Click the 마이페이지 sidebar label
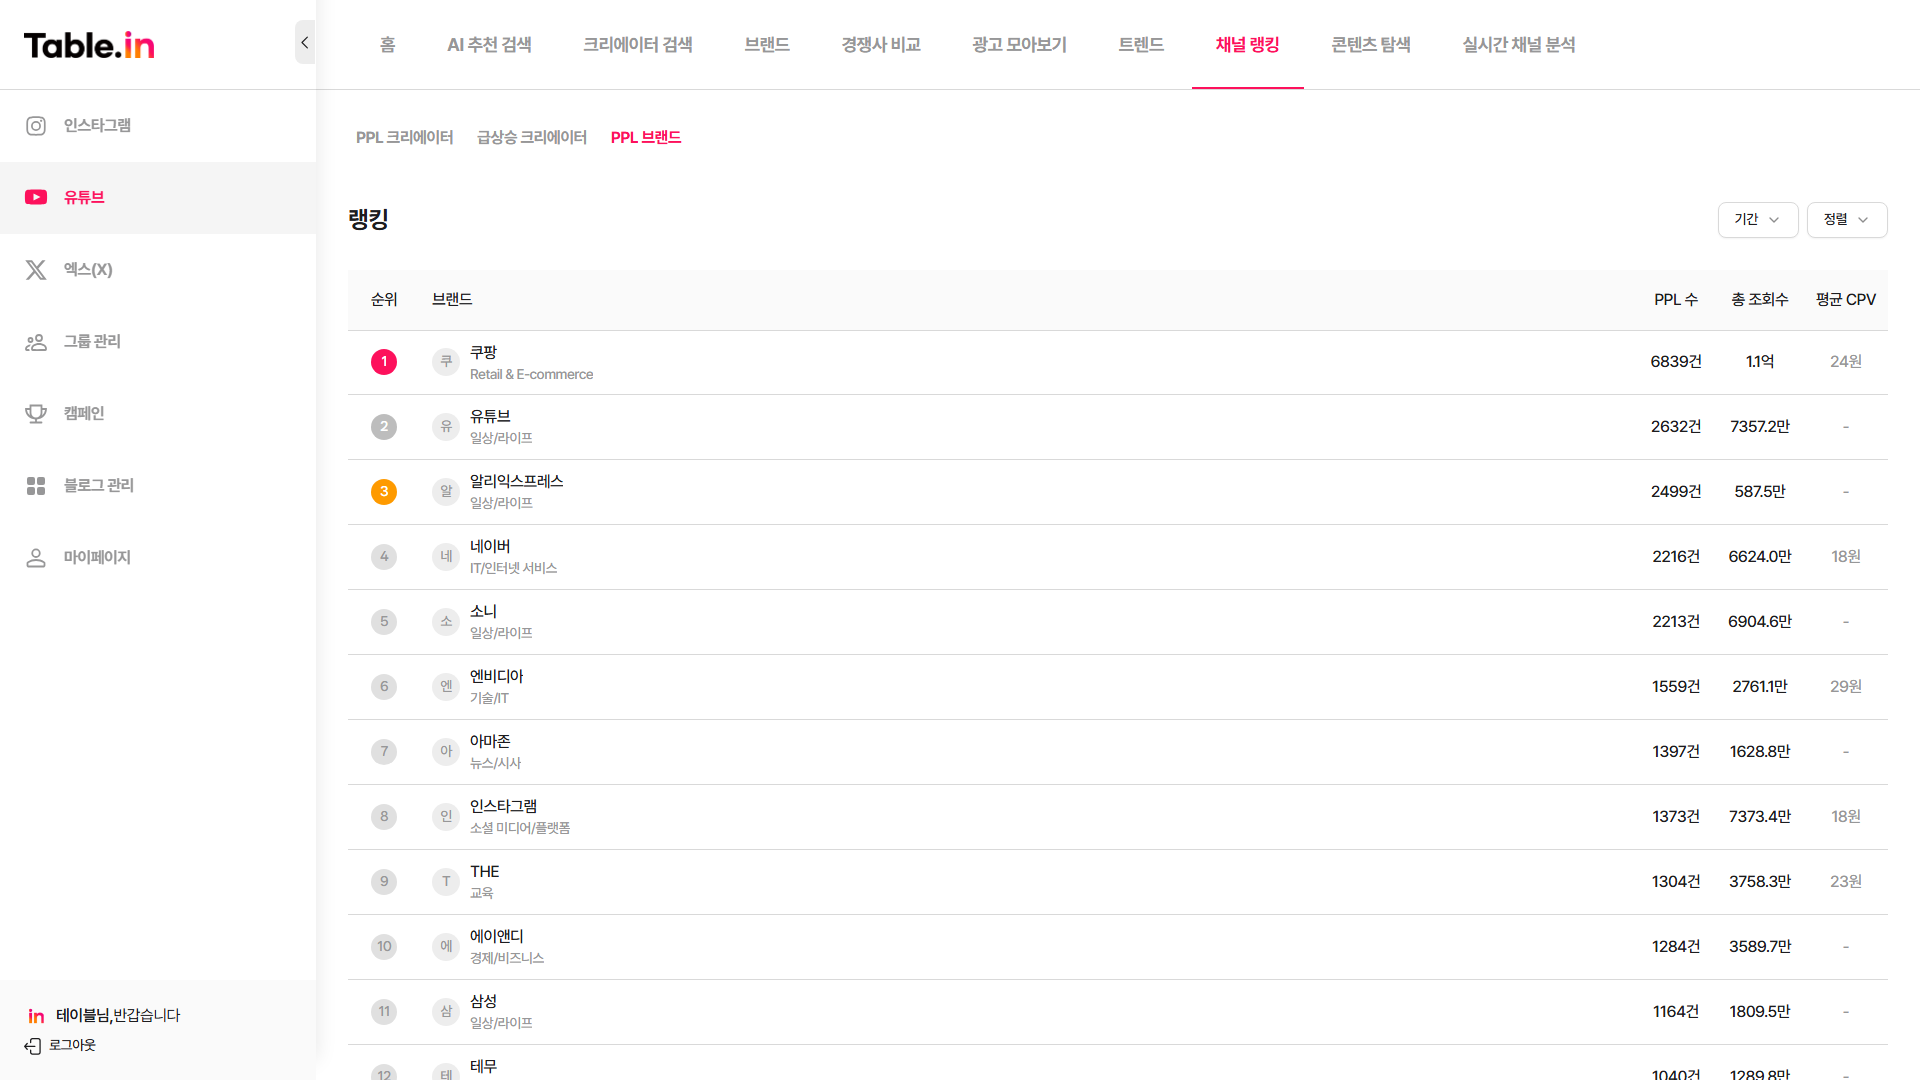This screenshot has width=1920, height=1080. (97, 557)
